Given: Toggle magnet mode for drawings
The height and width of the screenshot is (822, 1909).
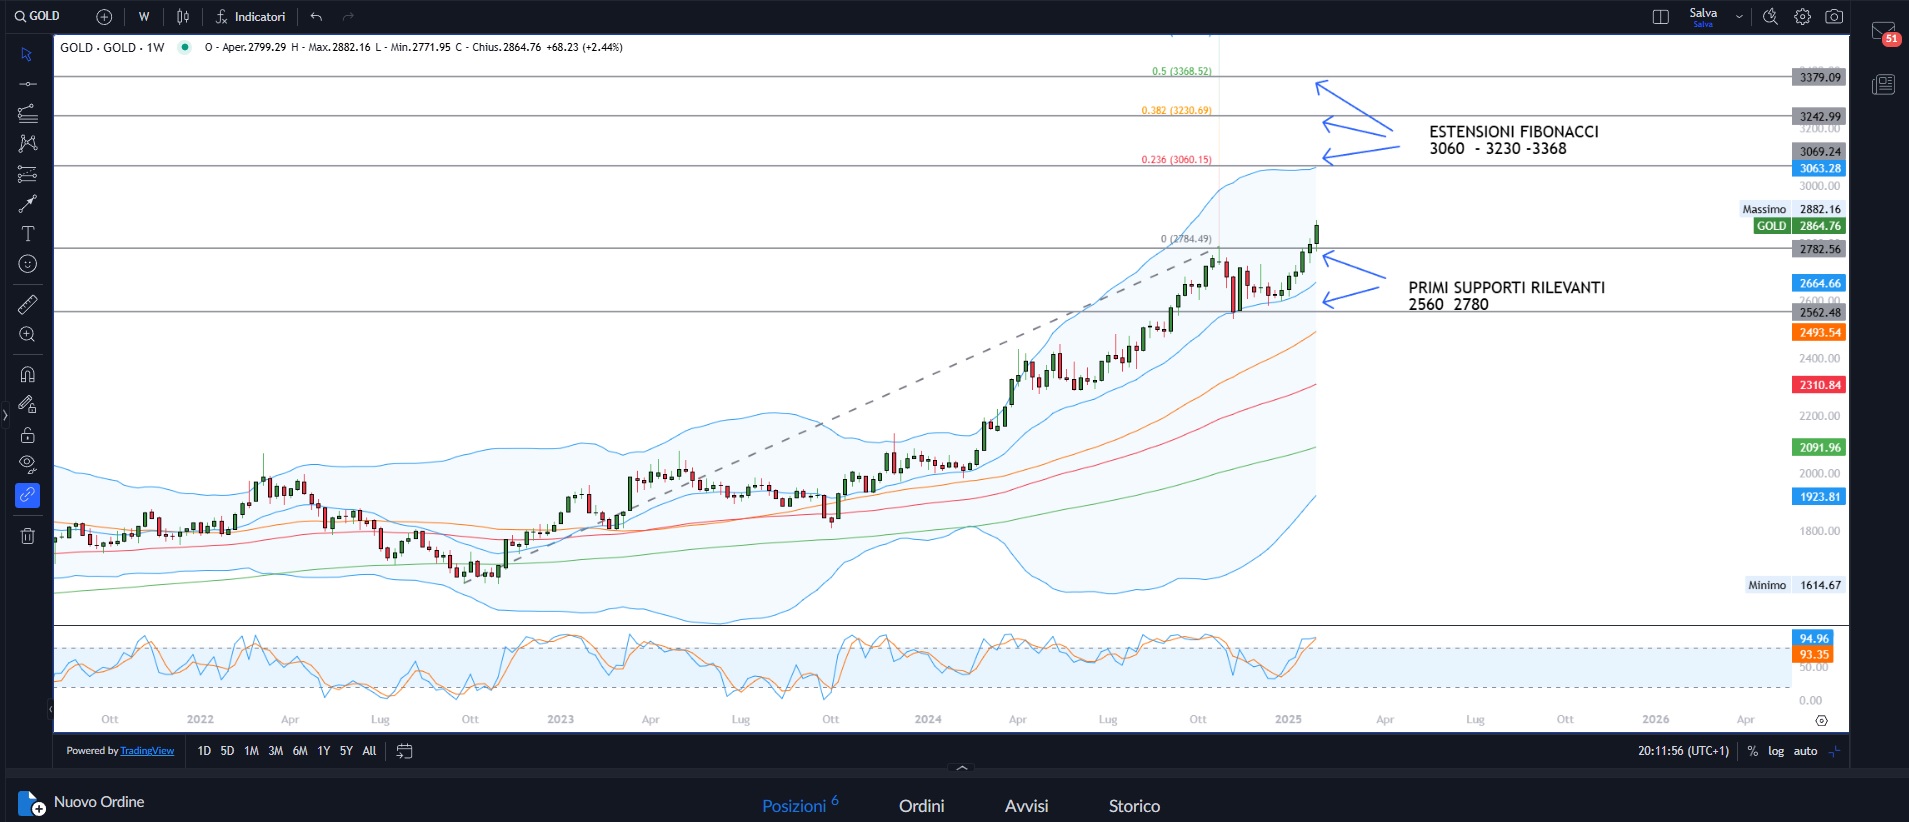Looking at the screenshot, I should pyautogui.click(x=28, y=374).
